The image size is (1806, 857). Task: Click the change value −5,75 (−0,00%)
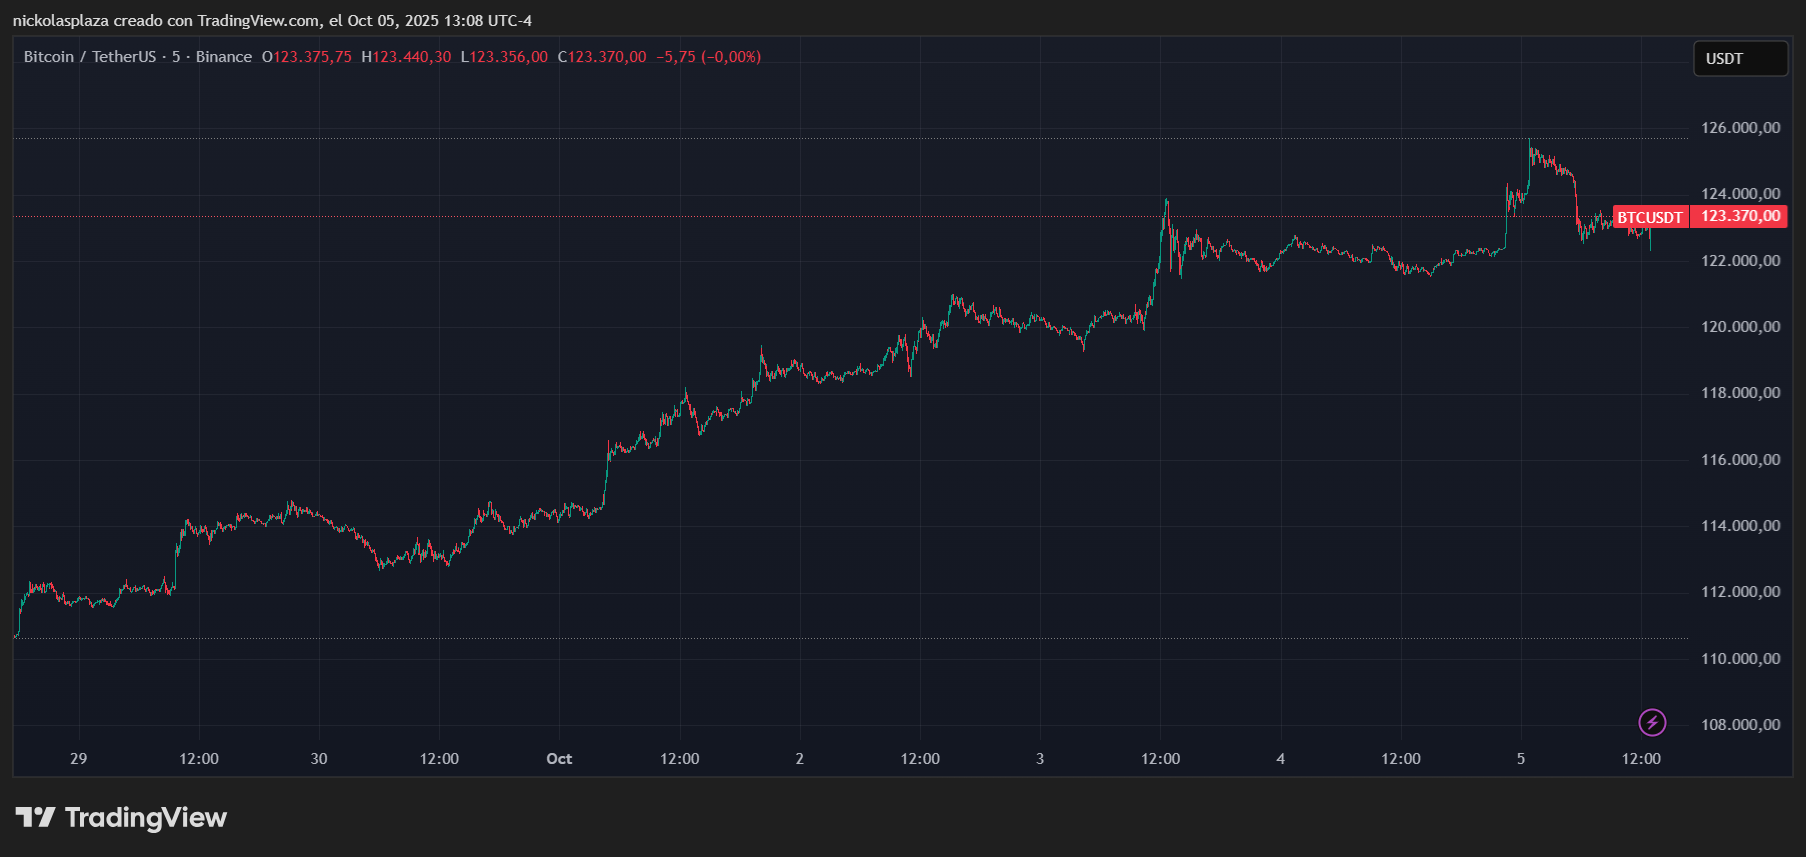[x=708, y=57]
